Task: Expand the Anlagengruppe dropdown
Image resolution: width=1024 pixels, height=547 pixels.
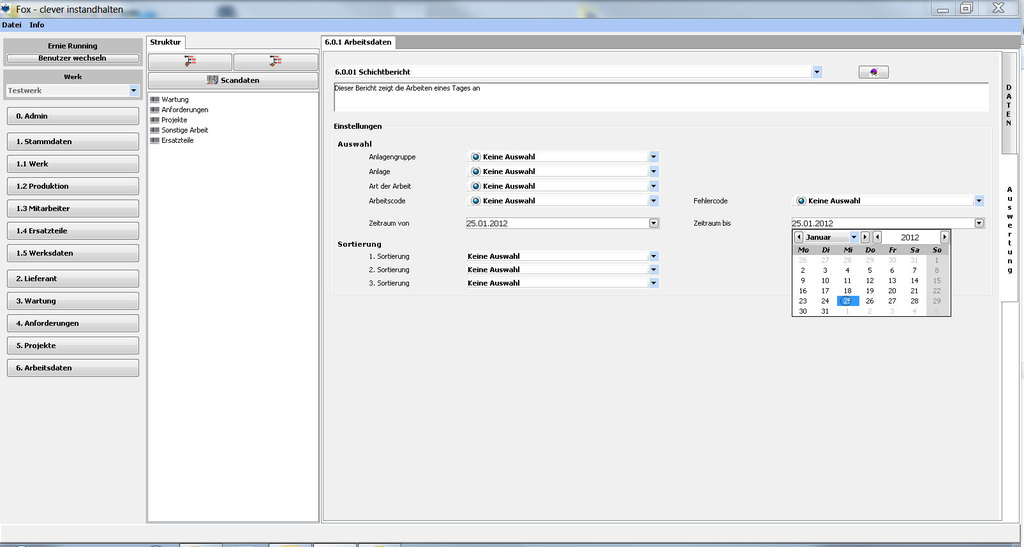Action: [x=653, y=156]
